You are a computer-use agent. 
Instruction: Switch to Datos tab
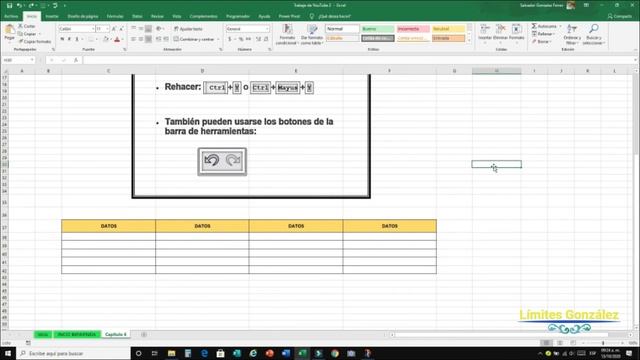[137, 16]
